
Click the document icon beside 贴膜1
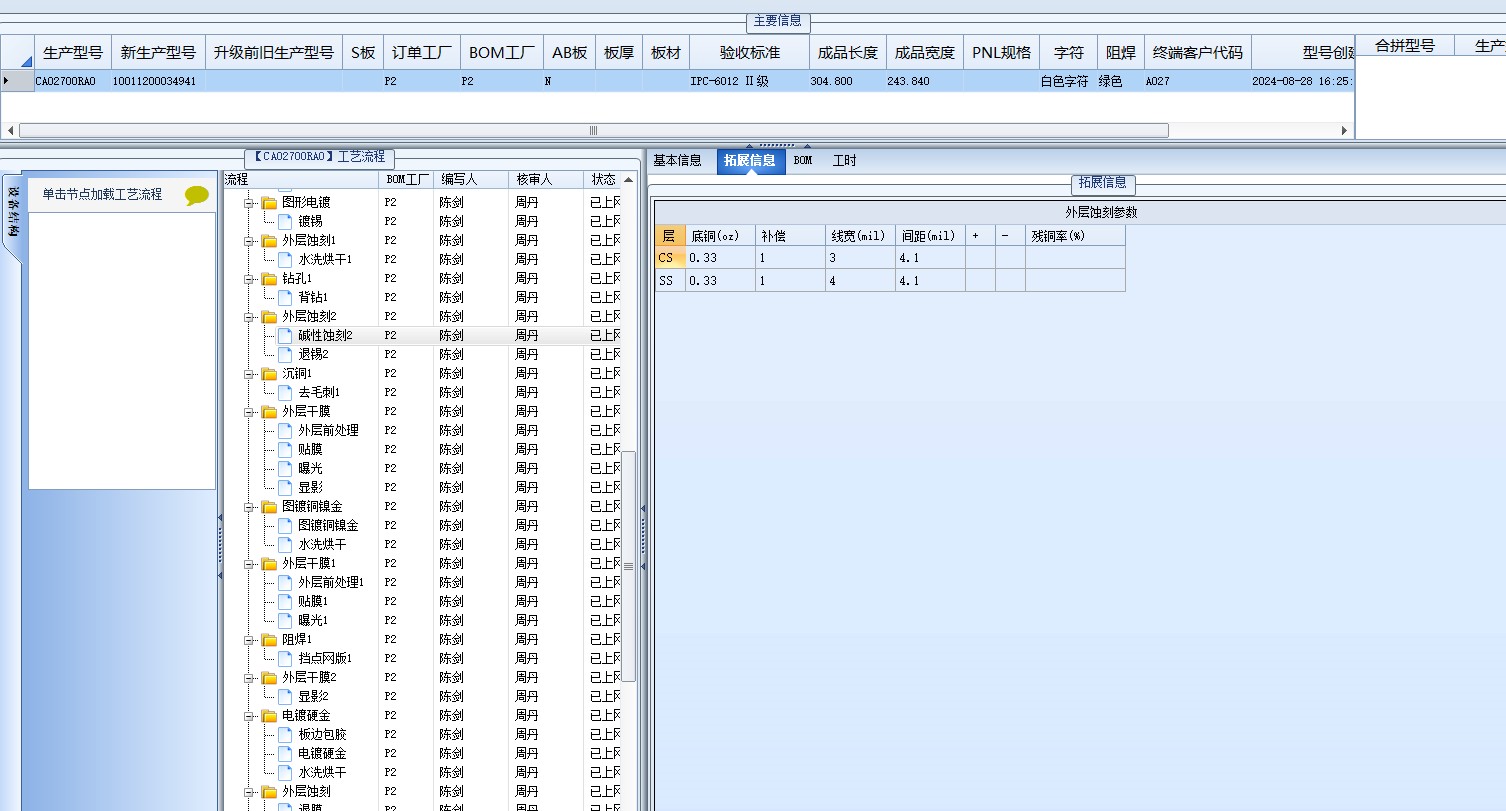pos(286,601)
